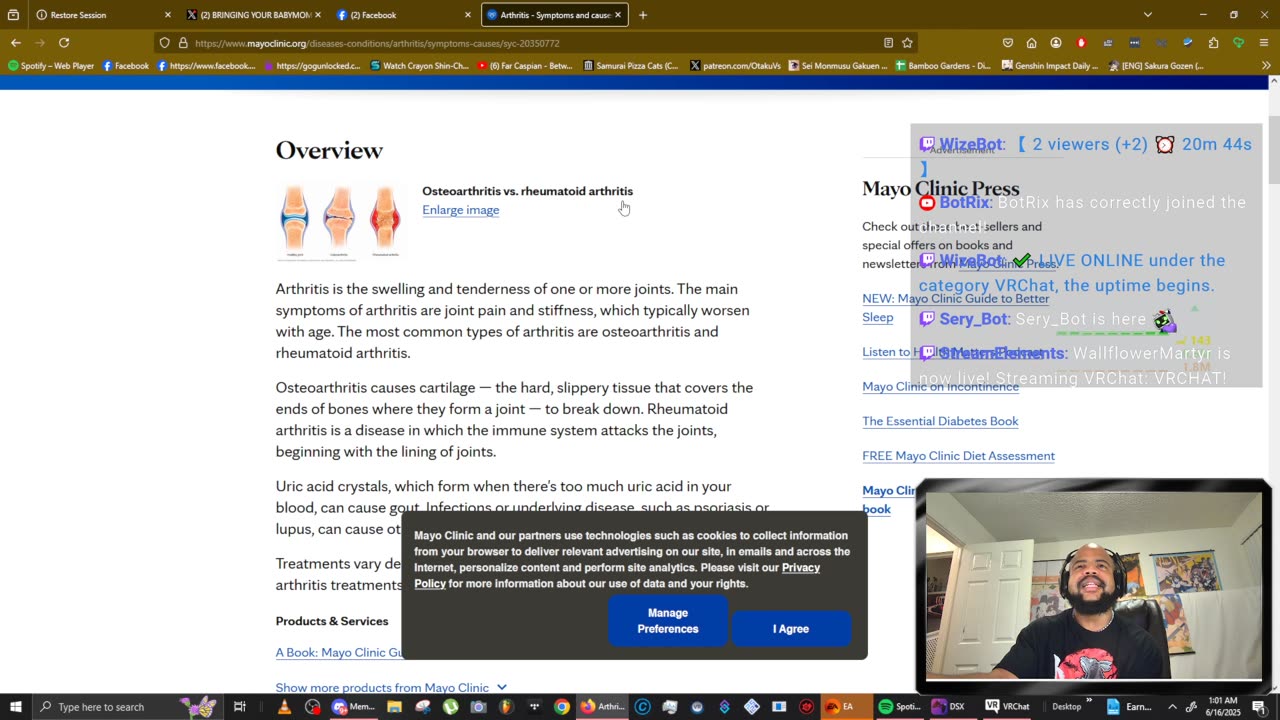This screenshot has width=1280, height=720.
Task: Switch to the Firefox Arthritis taskbar window
Action: (603, 707)
